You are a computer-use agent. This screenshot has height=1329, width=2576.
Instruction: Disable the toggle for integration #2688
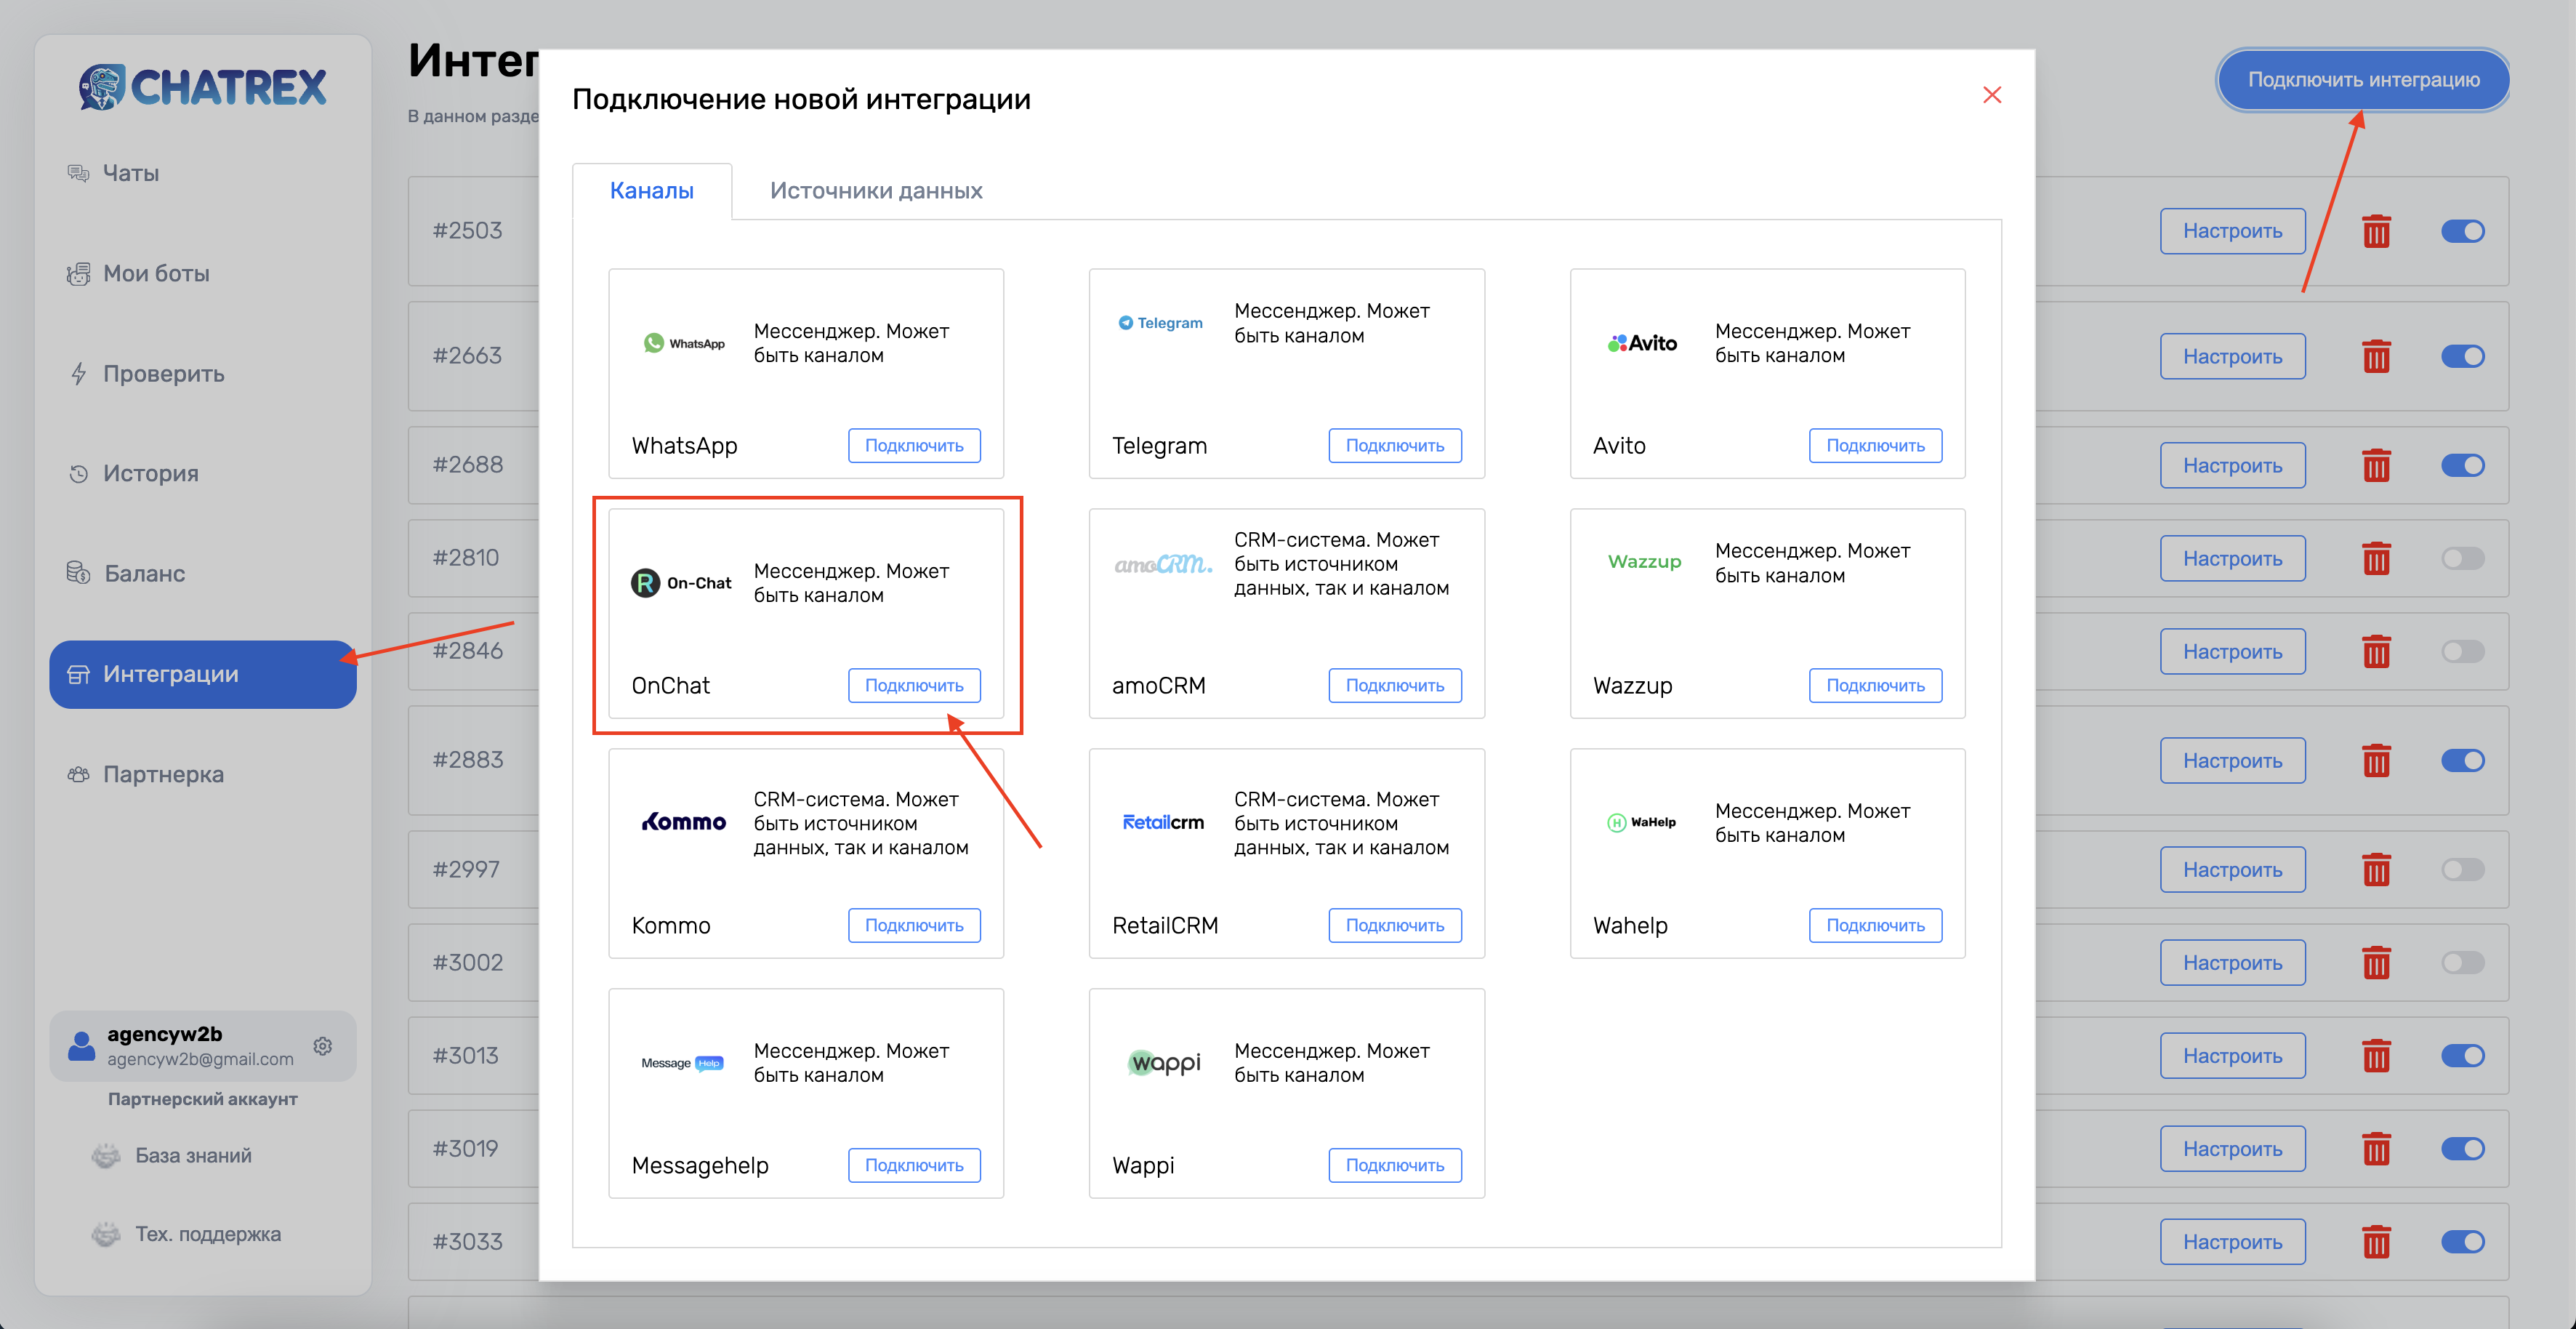click(x=2463, y=465)
